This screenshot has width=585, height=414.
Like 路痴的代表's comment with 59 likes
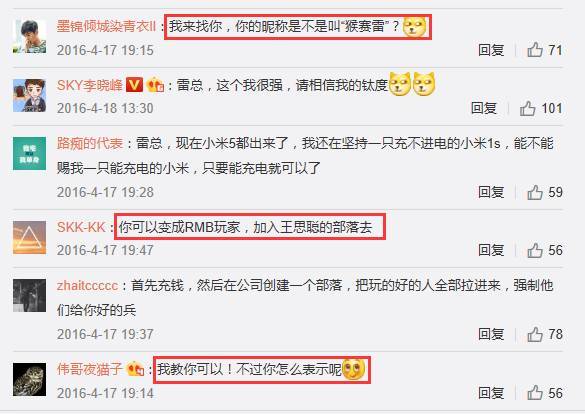click(535, 192)
